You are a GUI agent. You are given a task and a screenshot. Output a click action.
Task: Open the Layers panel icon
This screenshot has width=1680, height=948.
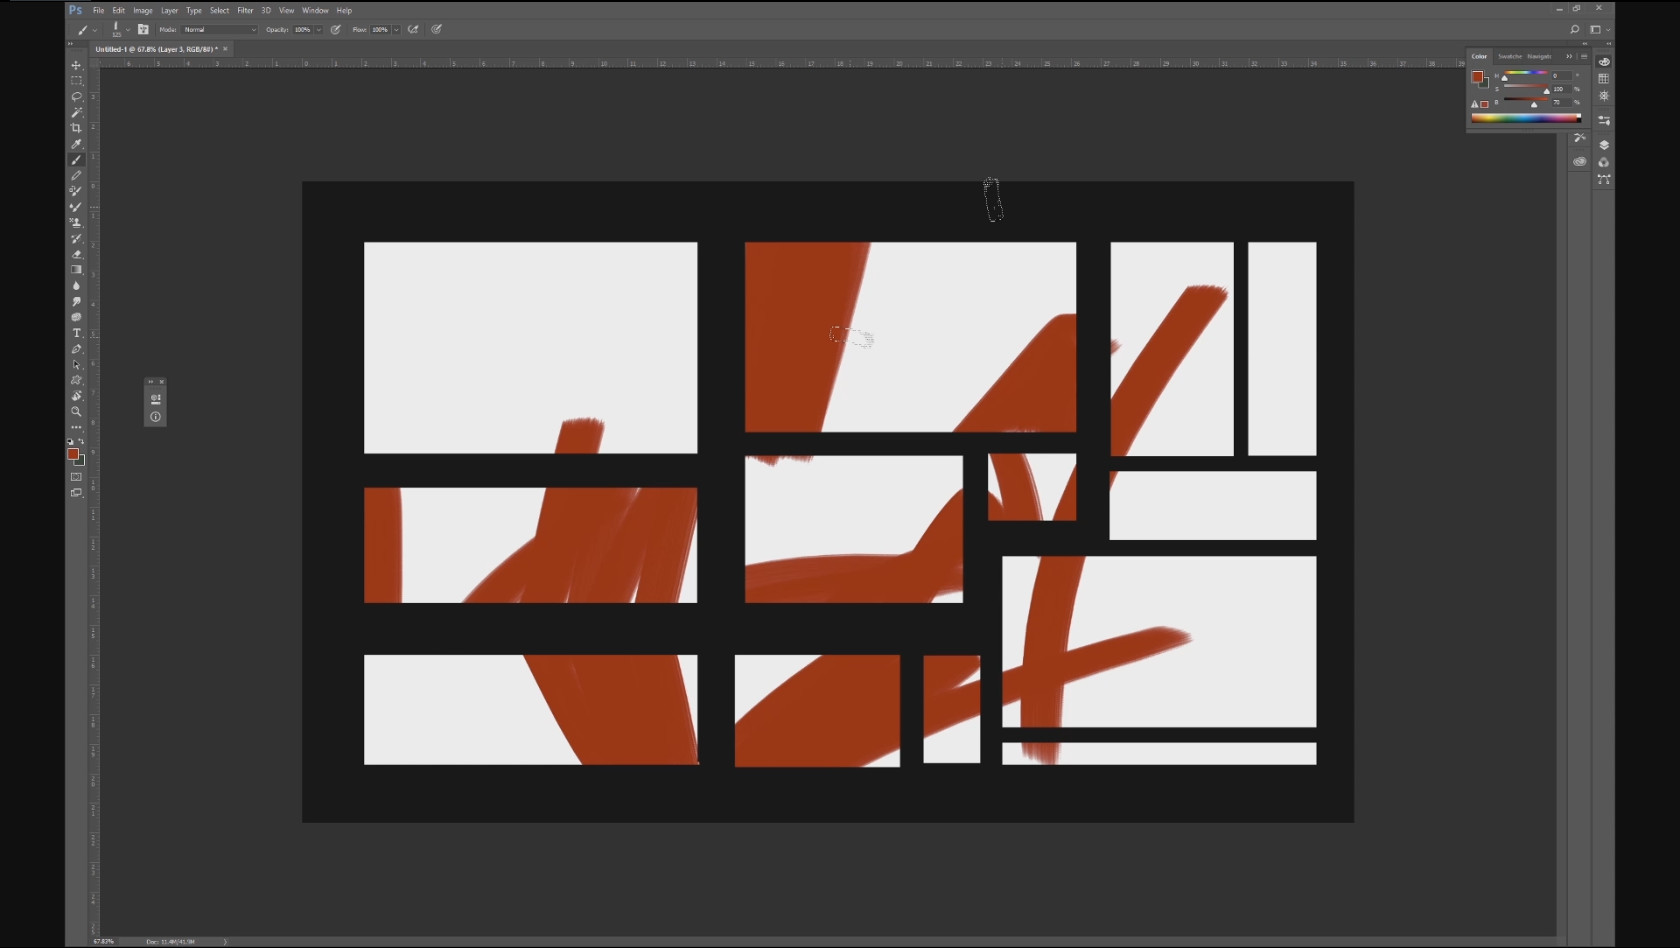(x=1604, y=144)
